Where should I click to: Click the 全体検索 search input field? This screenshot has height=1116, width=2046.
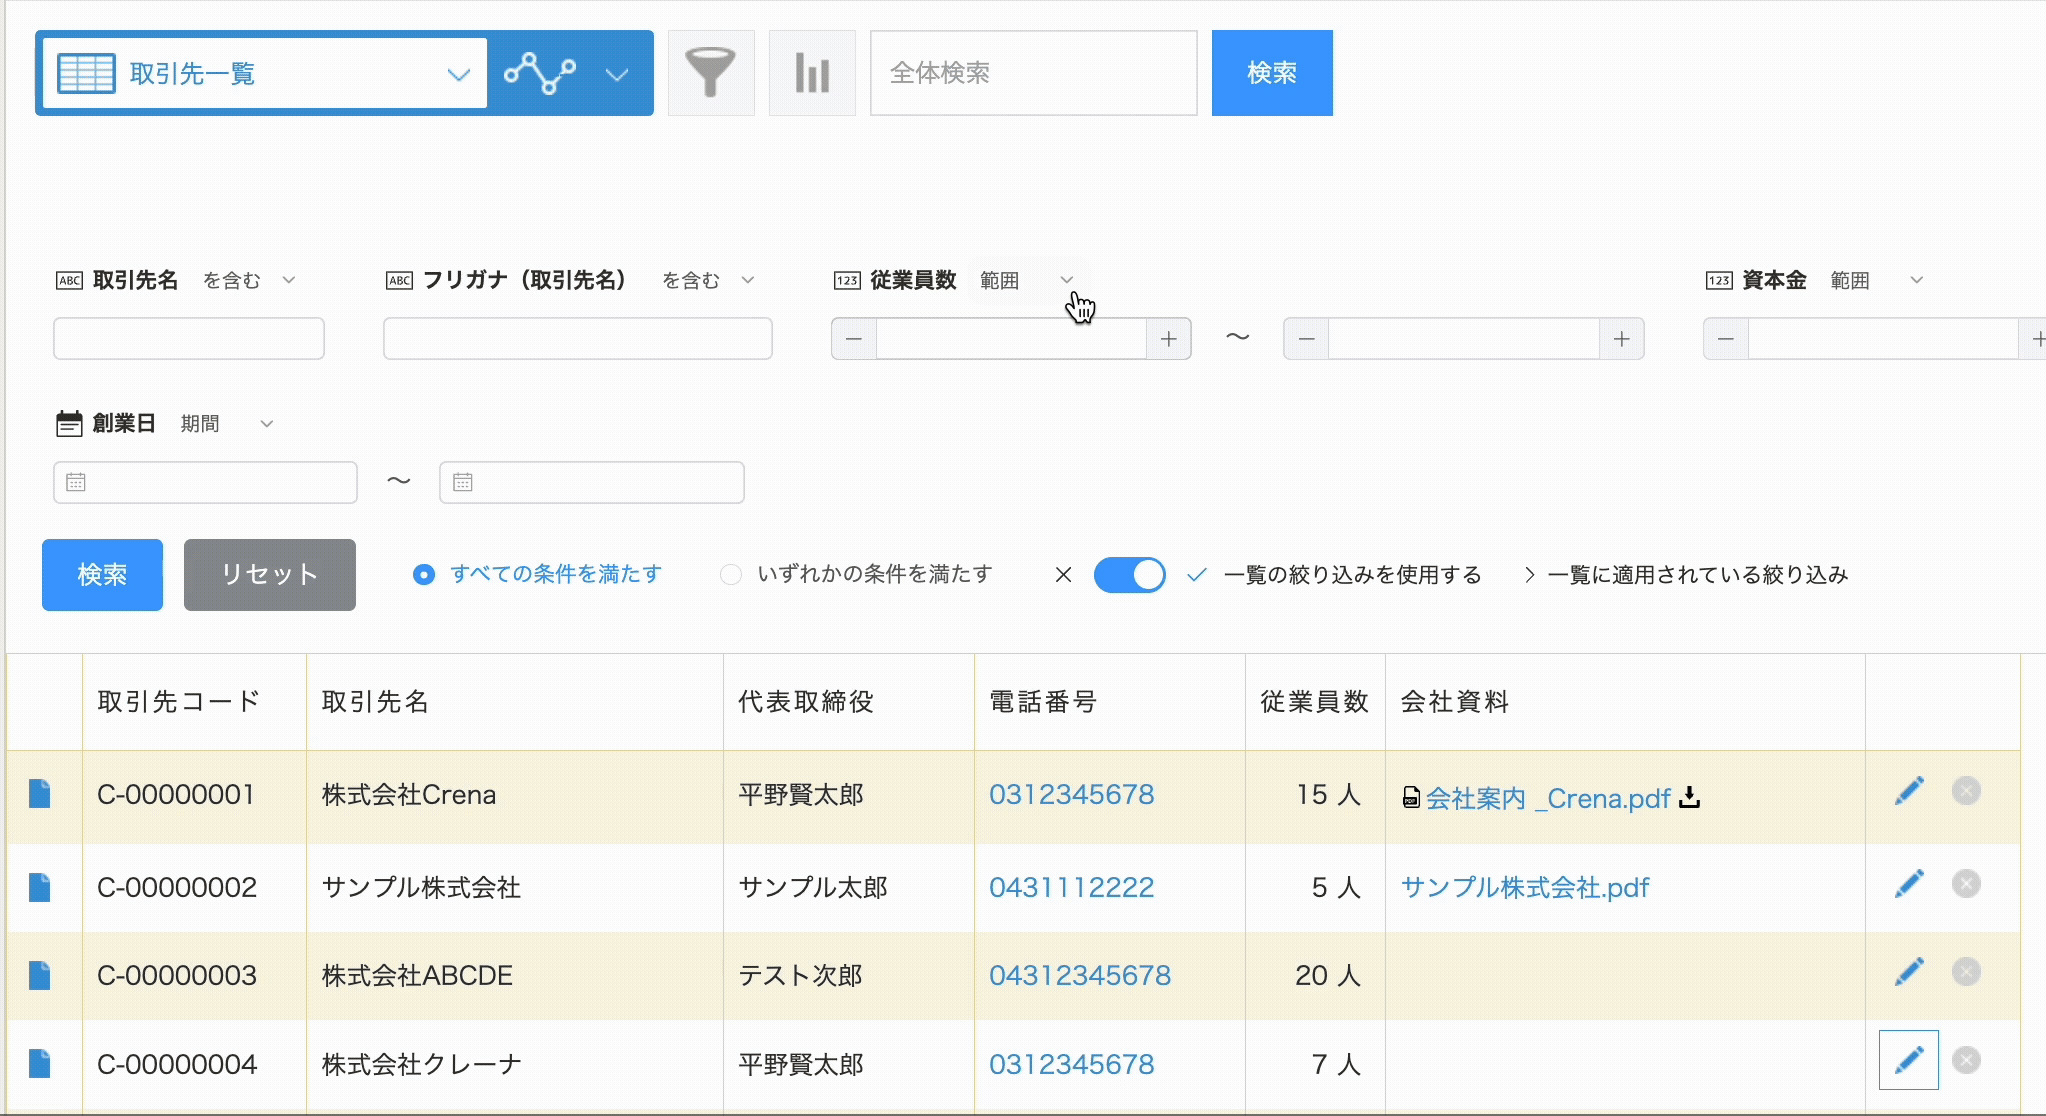[1033, 73]
